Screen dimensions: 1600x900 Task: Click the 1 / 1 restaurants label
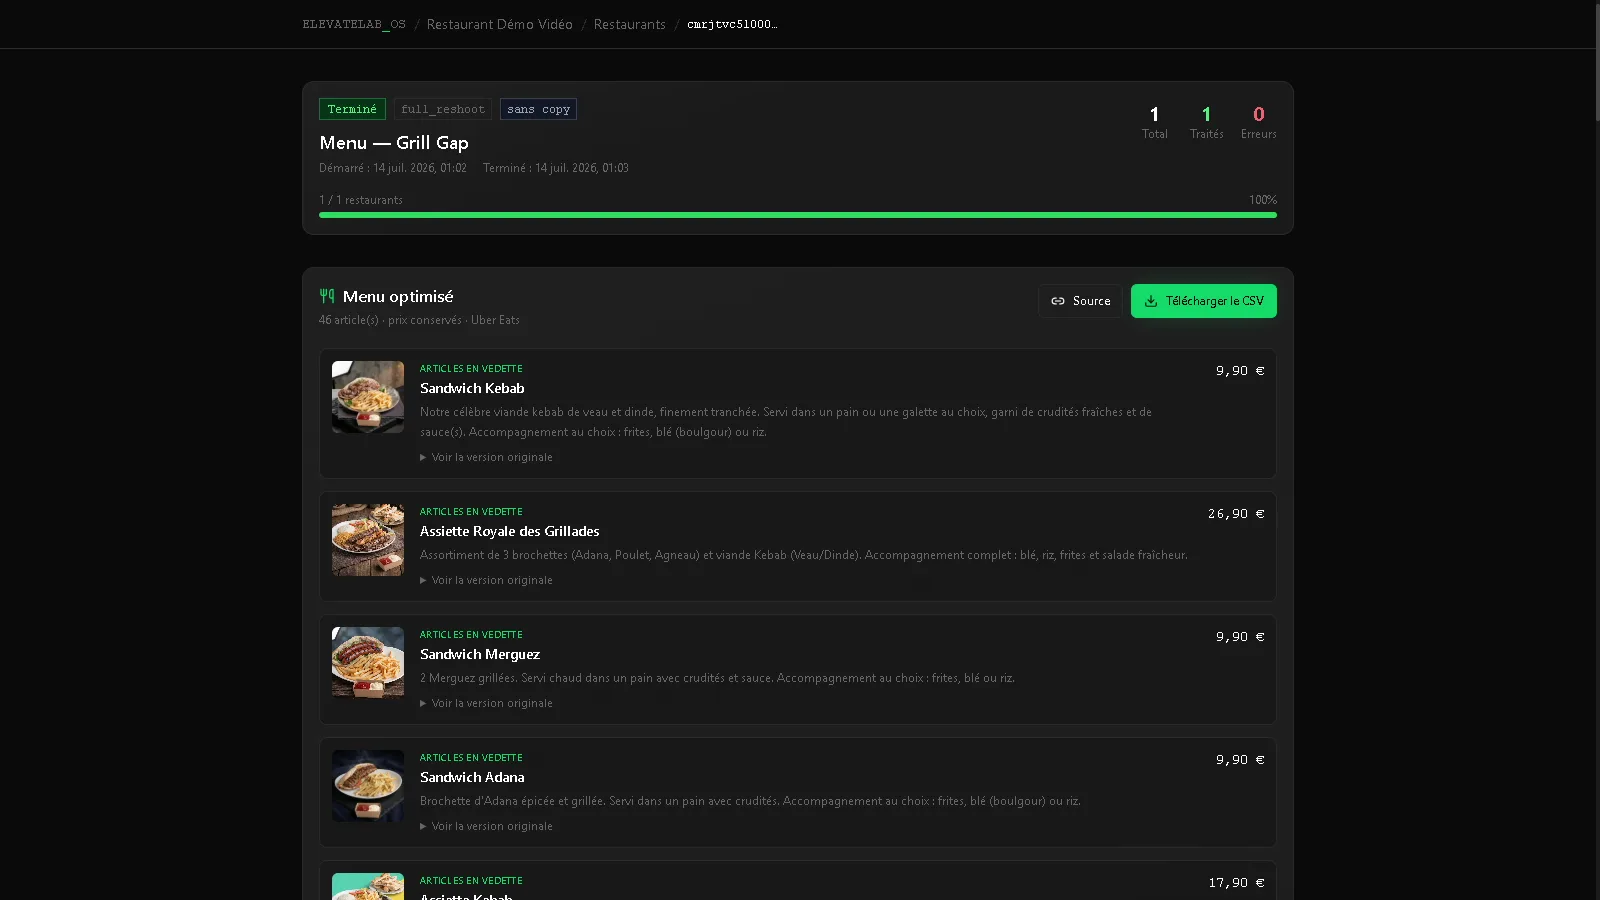tap(361, 200)
